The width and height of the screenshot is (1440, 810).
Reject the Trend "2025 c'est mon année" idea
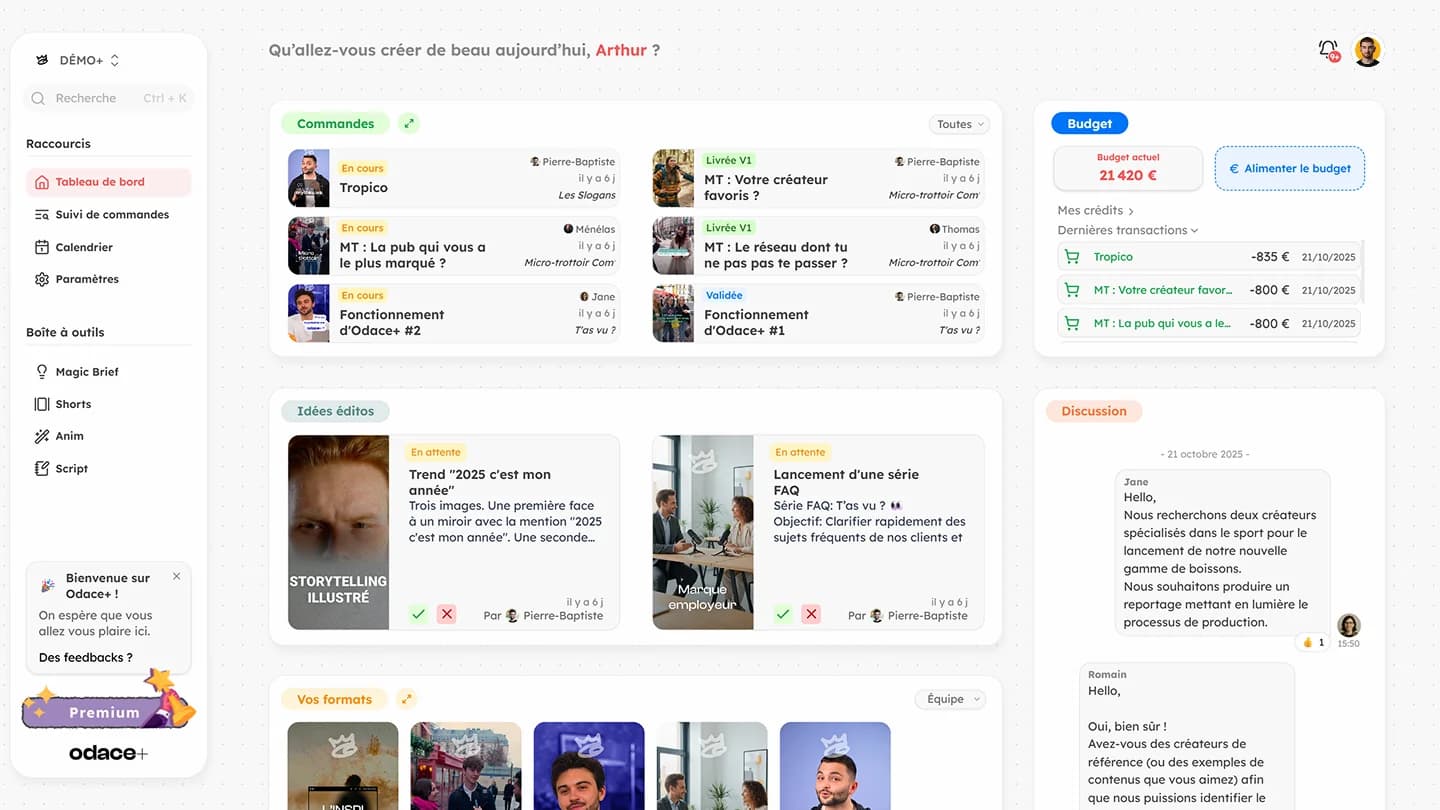(x=446, y=614)
